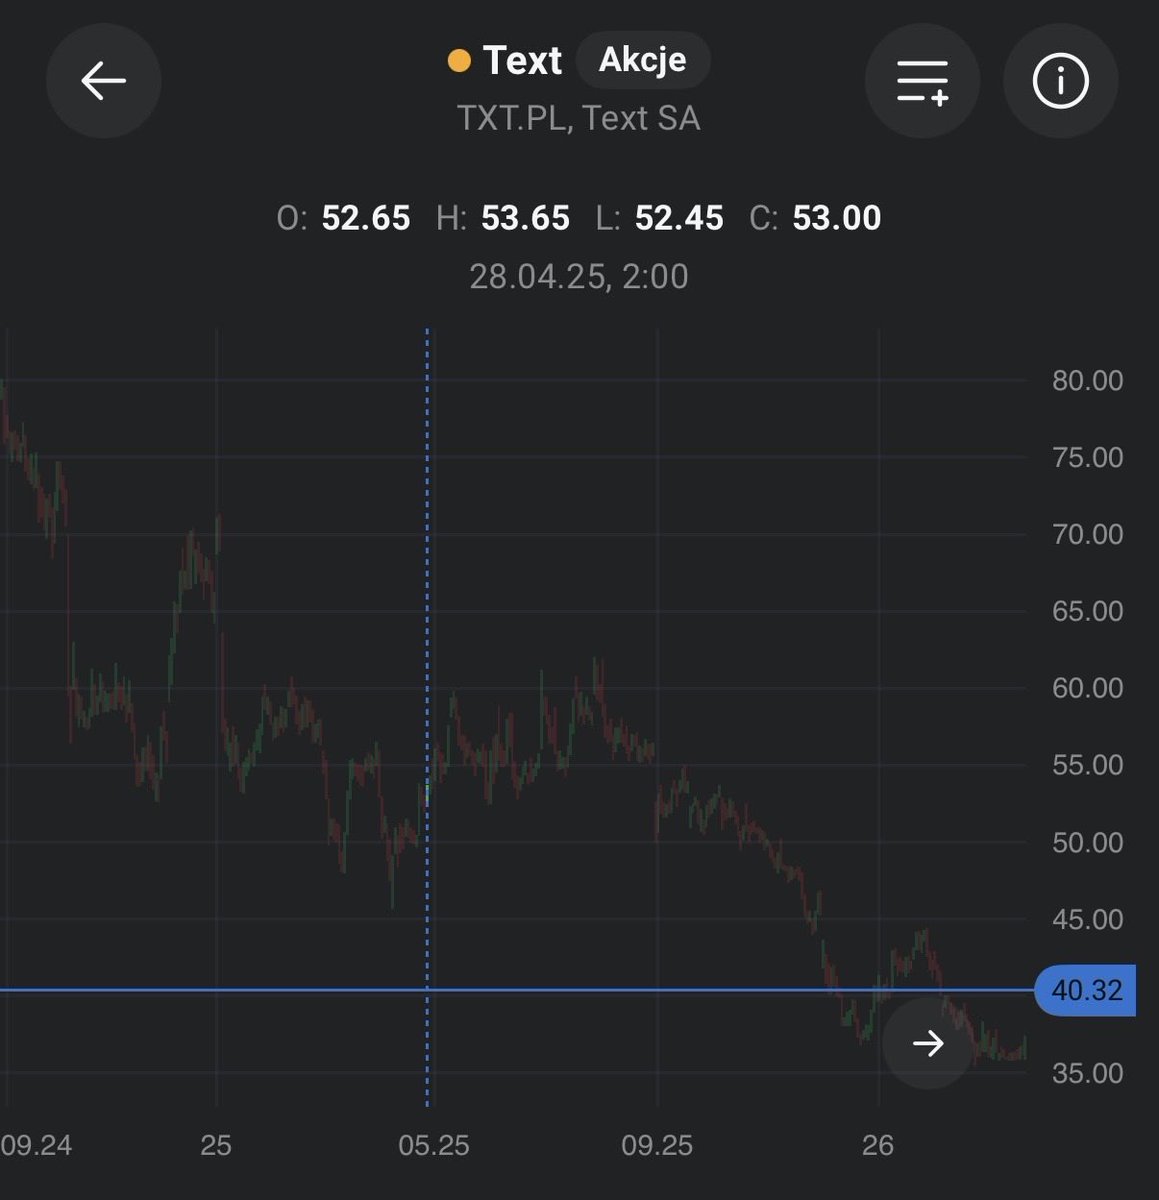Click the dashed vertical crosshair line
The image size is (1159, 1200).
click(x=428, y=700)
